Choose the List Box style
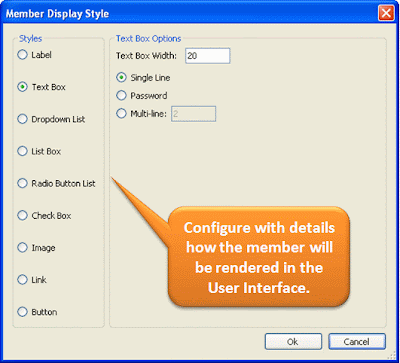The image size is (400, 363). coord(22,151)
